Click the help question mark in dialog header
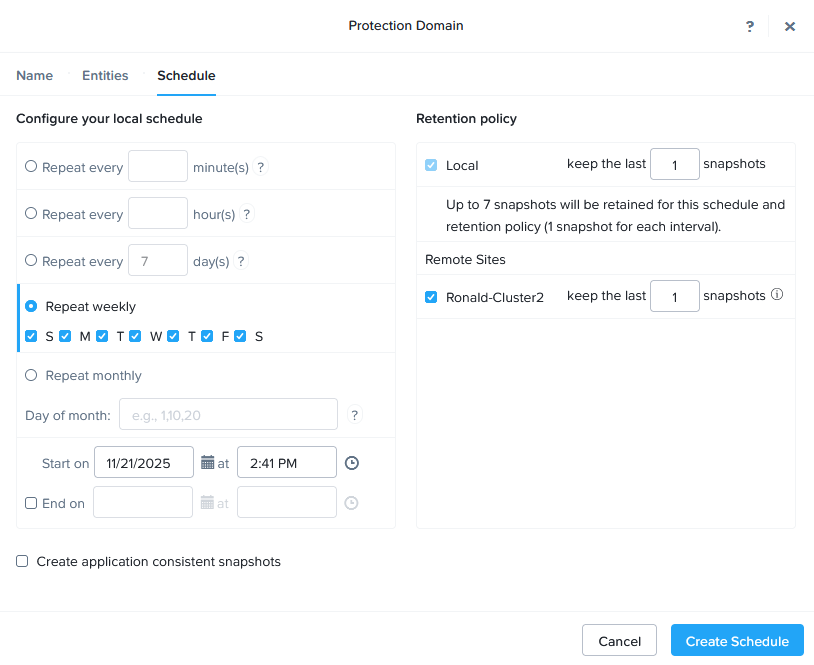The image size is (814, 665). click(x=750, y=27)
